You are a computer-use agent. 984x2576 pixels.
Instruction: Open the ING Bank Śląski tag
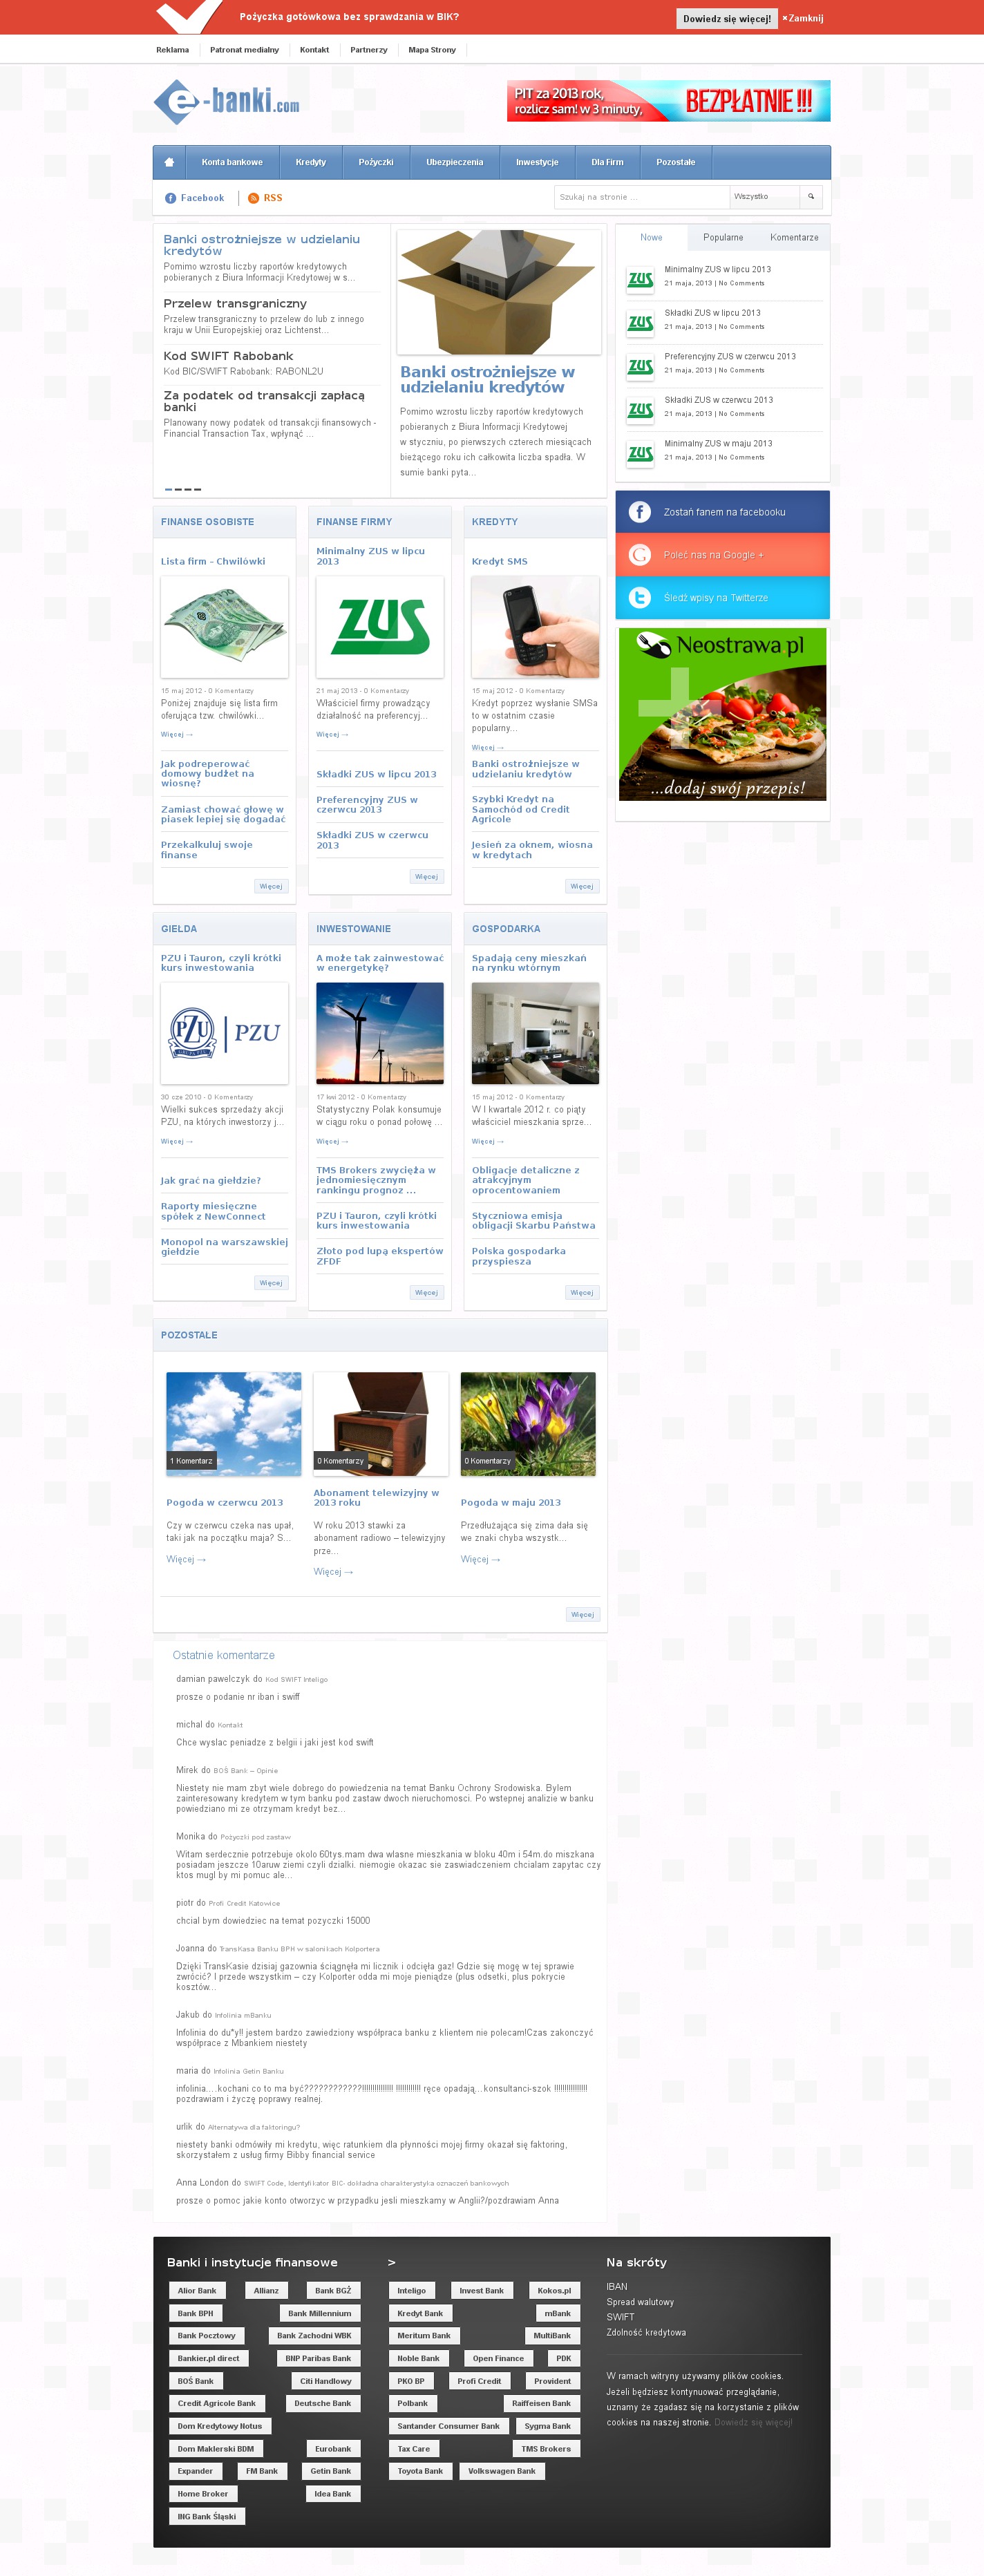[x=207, y=2516]
